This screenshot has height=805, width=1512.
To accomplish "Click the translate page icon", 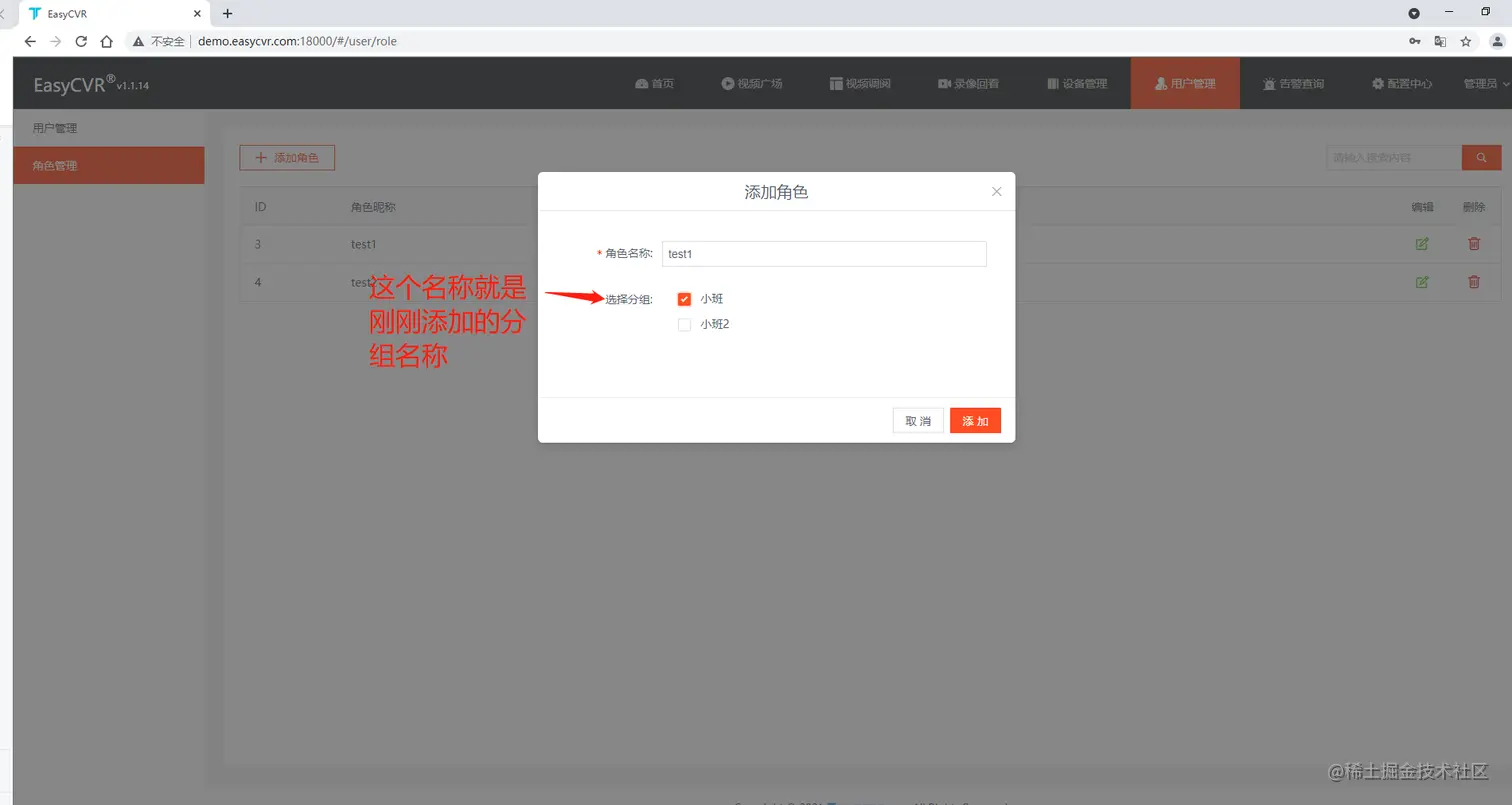I will 1440,41.
